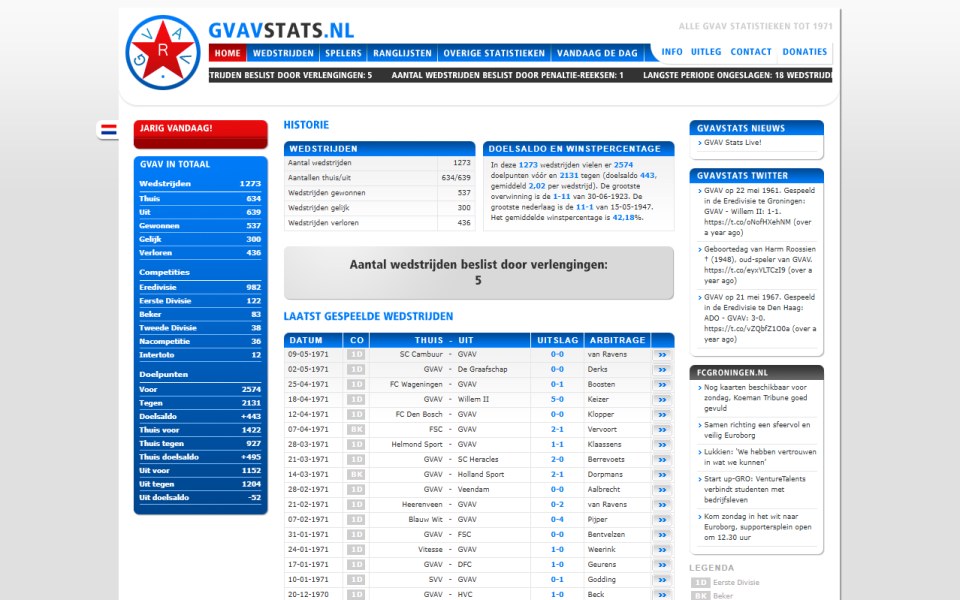This screenshot has height=600, width=960.
Task: Click the scrolling statistics ticker bar
Action: (520, 75)
